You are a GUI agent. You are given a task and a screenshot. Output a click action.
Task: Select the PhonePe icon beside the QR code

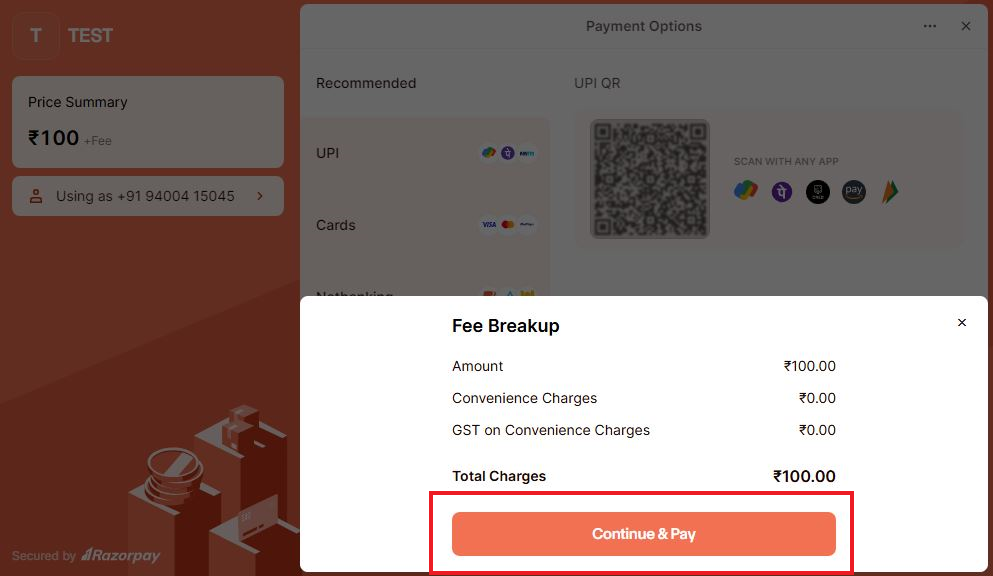(781, 192)
